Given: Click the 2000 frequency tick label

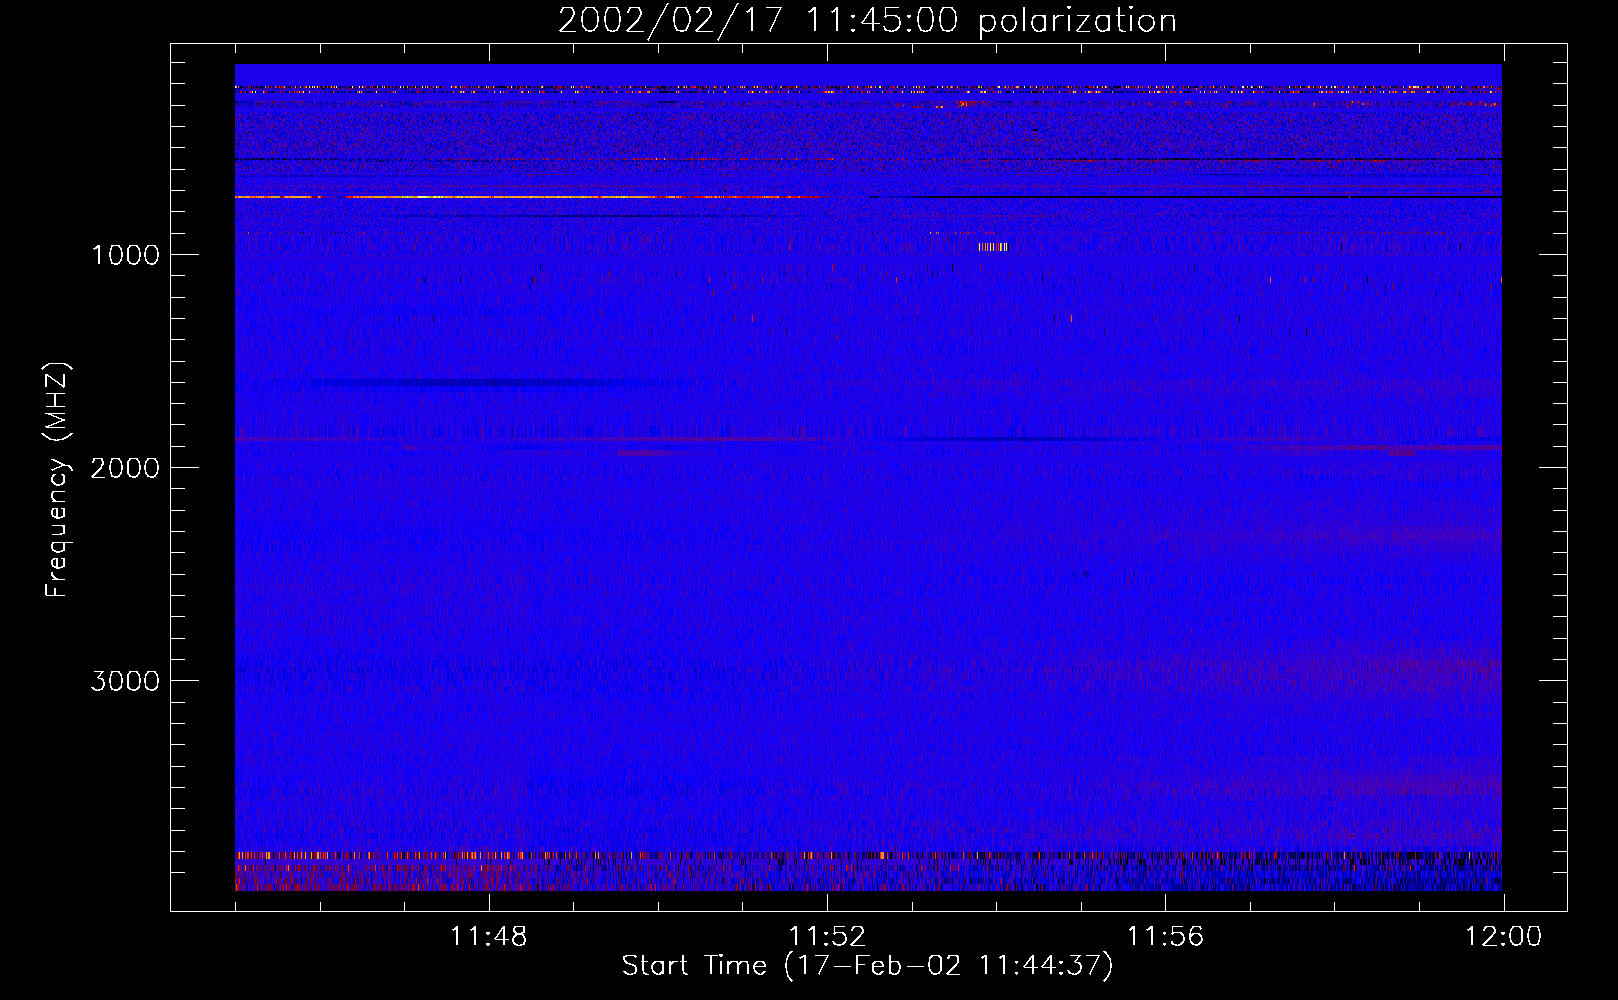Looking at the screenshot, I should tap(125, 468).
